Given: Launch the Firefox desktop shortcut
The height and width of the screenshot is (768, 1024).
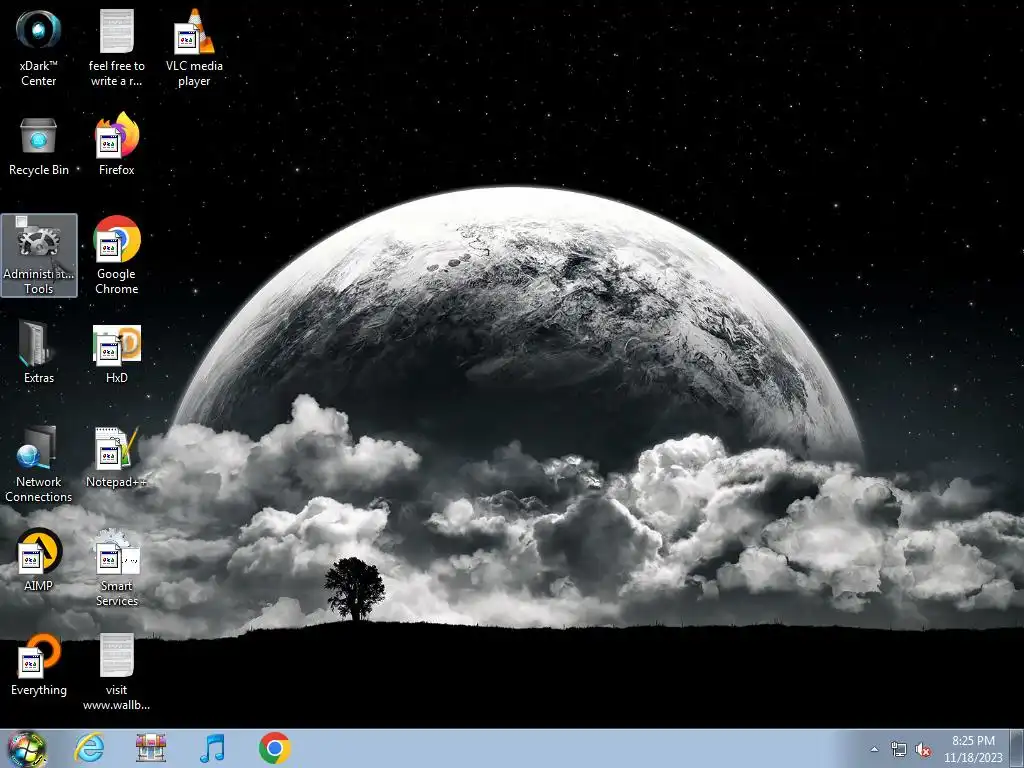Looking at the screenshot, I should tap(116, 144).
